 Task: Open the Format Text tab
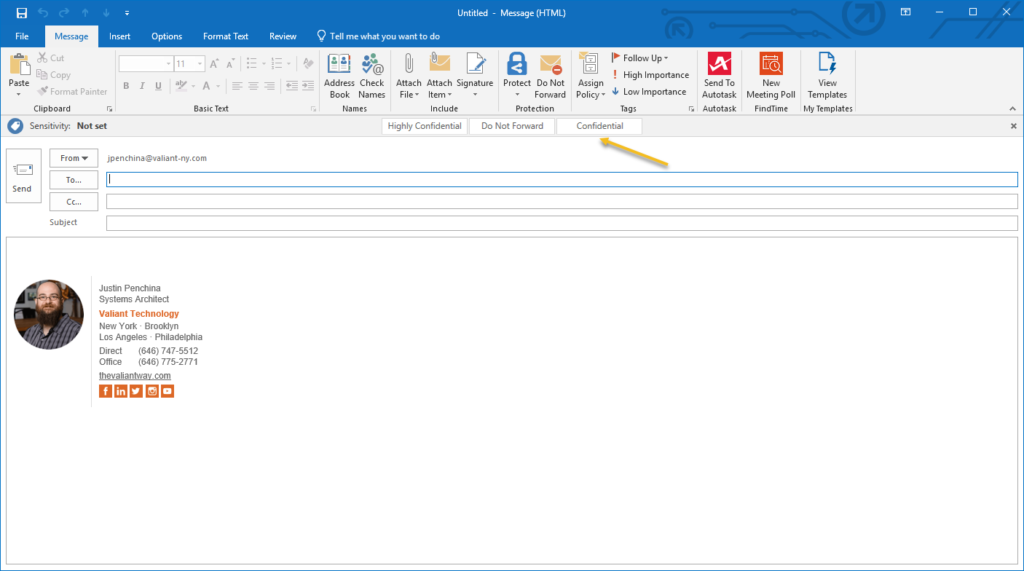225,36
